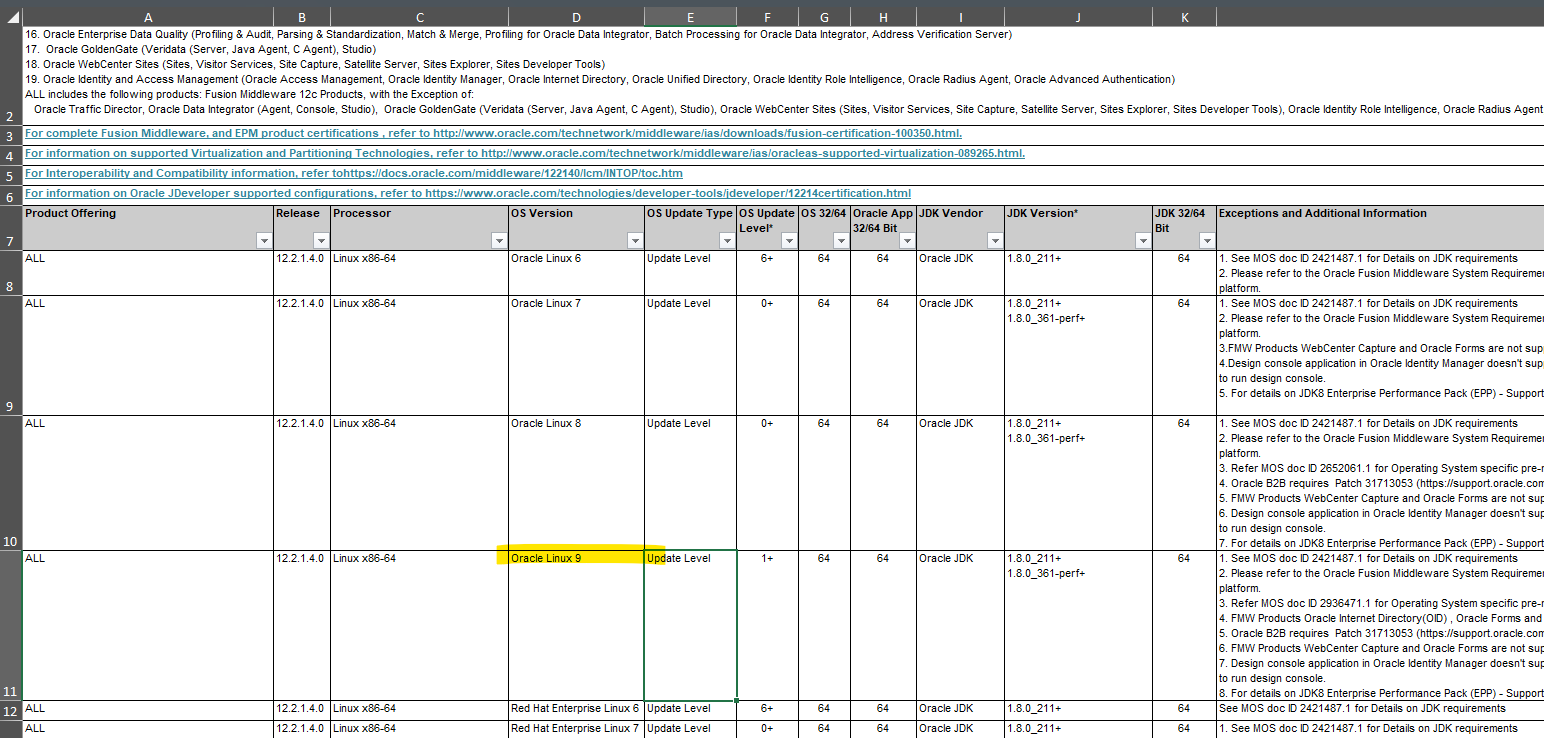Open the JDK 32/64 Bit filter dropdown

pyautogui.click(x=1207, y=240)
